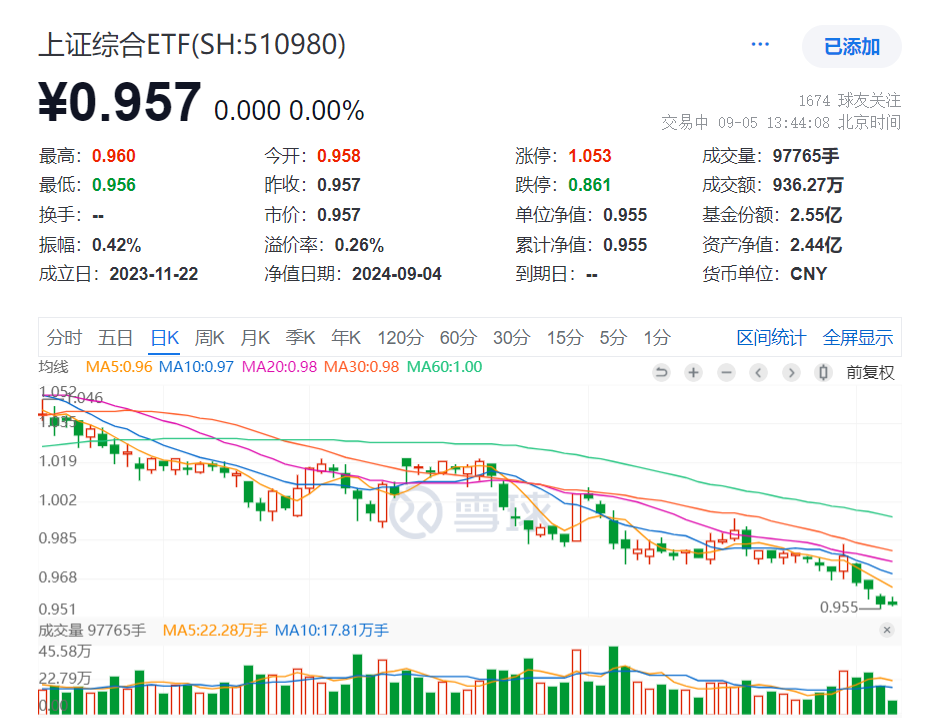Viewport: 926px width, 718px height.
Task: Select the 月K chart tab
Action: pyautogui.click(x=255, y=338)
